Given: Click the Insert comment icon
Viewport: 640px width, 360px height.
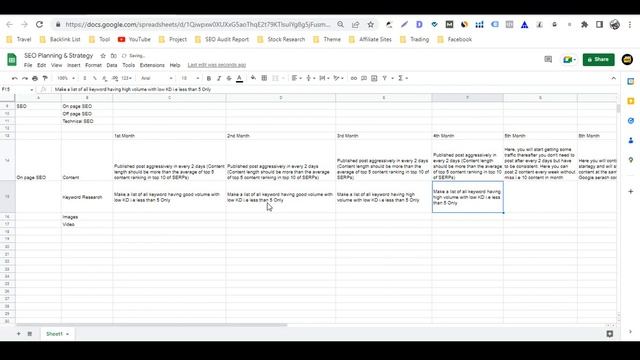Looking at the screenshot, I should pyautogui.click(x=364, y=78).
